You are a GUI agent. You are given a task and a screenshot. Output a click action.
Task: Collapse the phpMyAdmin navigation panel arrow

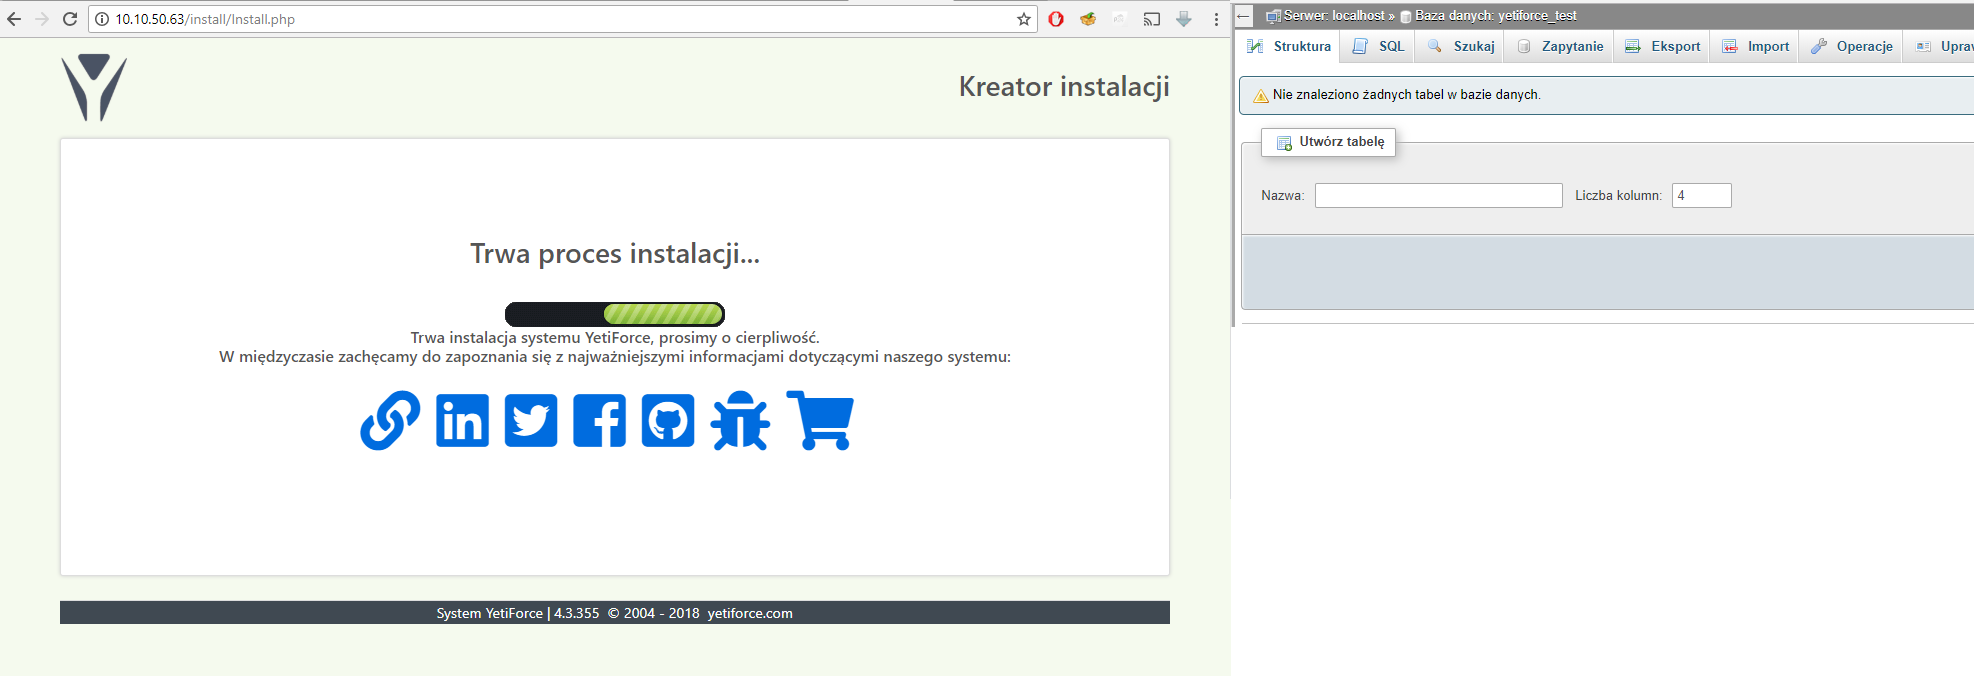tap(1244, 16)
